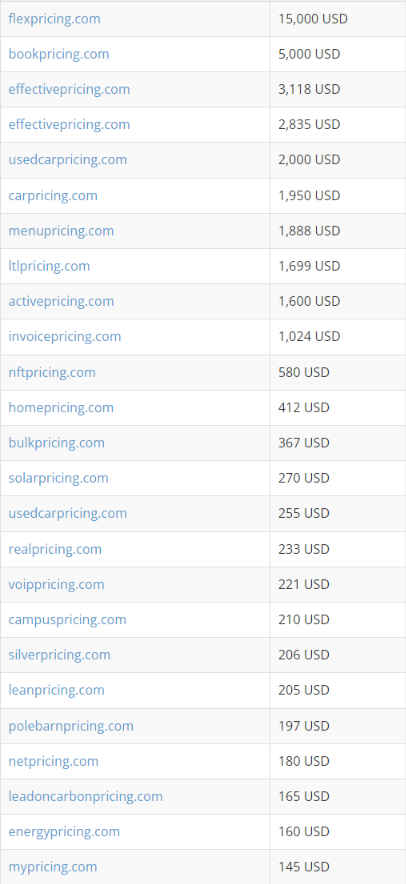
Task: Open the flexpricing.com domain link
Action: point(55,19)
